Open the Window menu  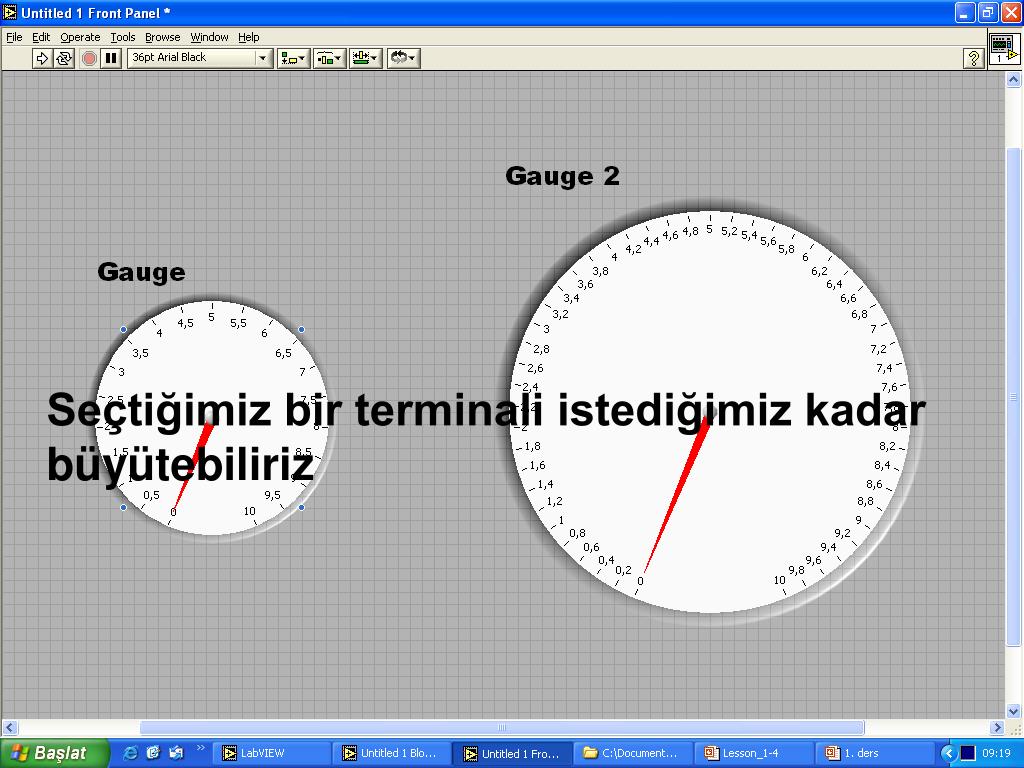coord(210,37)
